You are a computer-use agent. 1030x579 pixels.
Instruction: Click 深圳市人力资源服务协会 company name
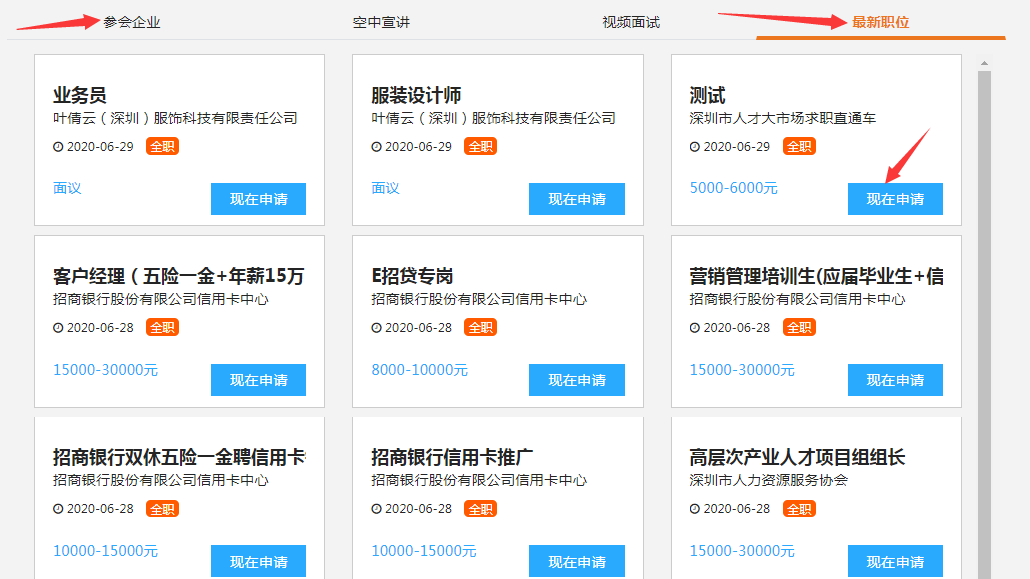[768, 480]
